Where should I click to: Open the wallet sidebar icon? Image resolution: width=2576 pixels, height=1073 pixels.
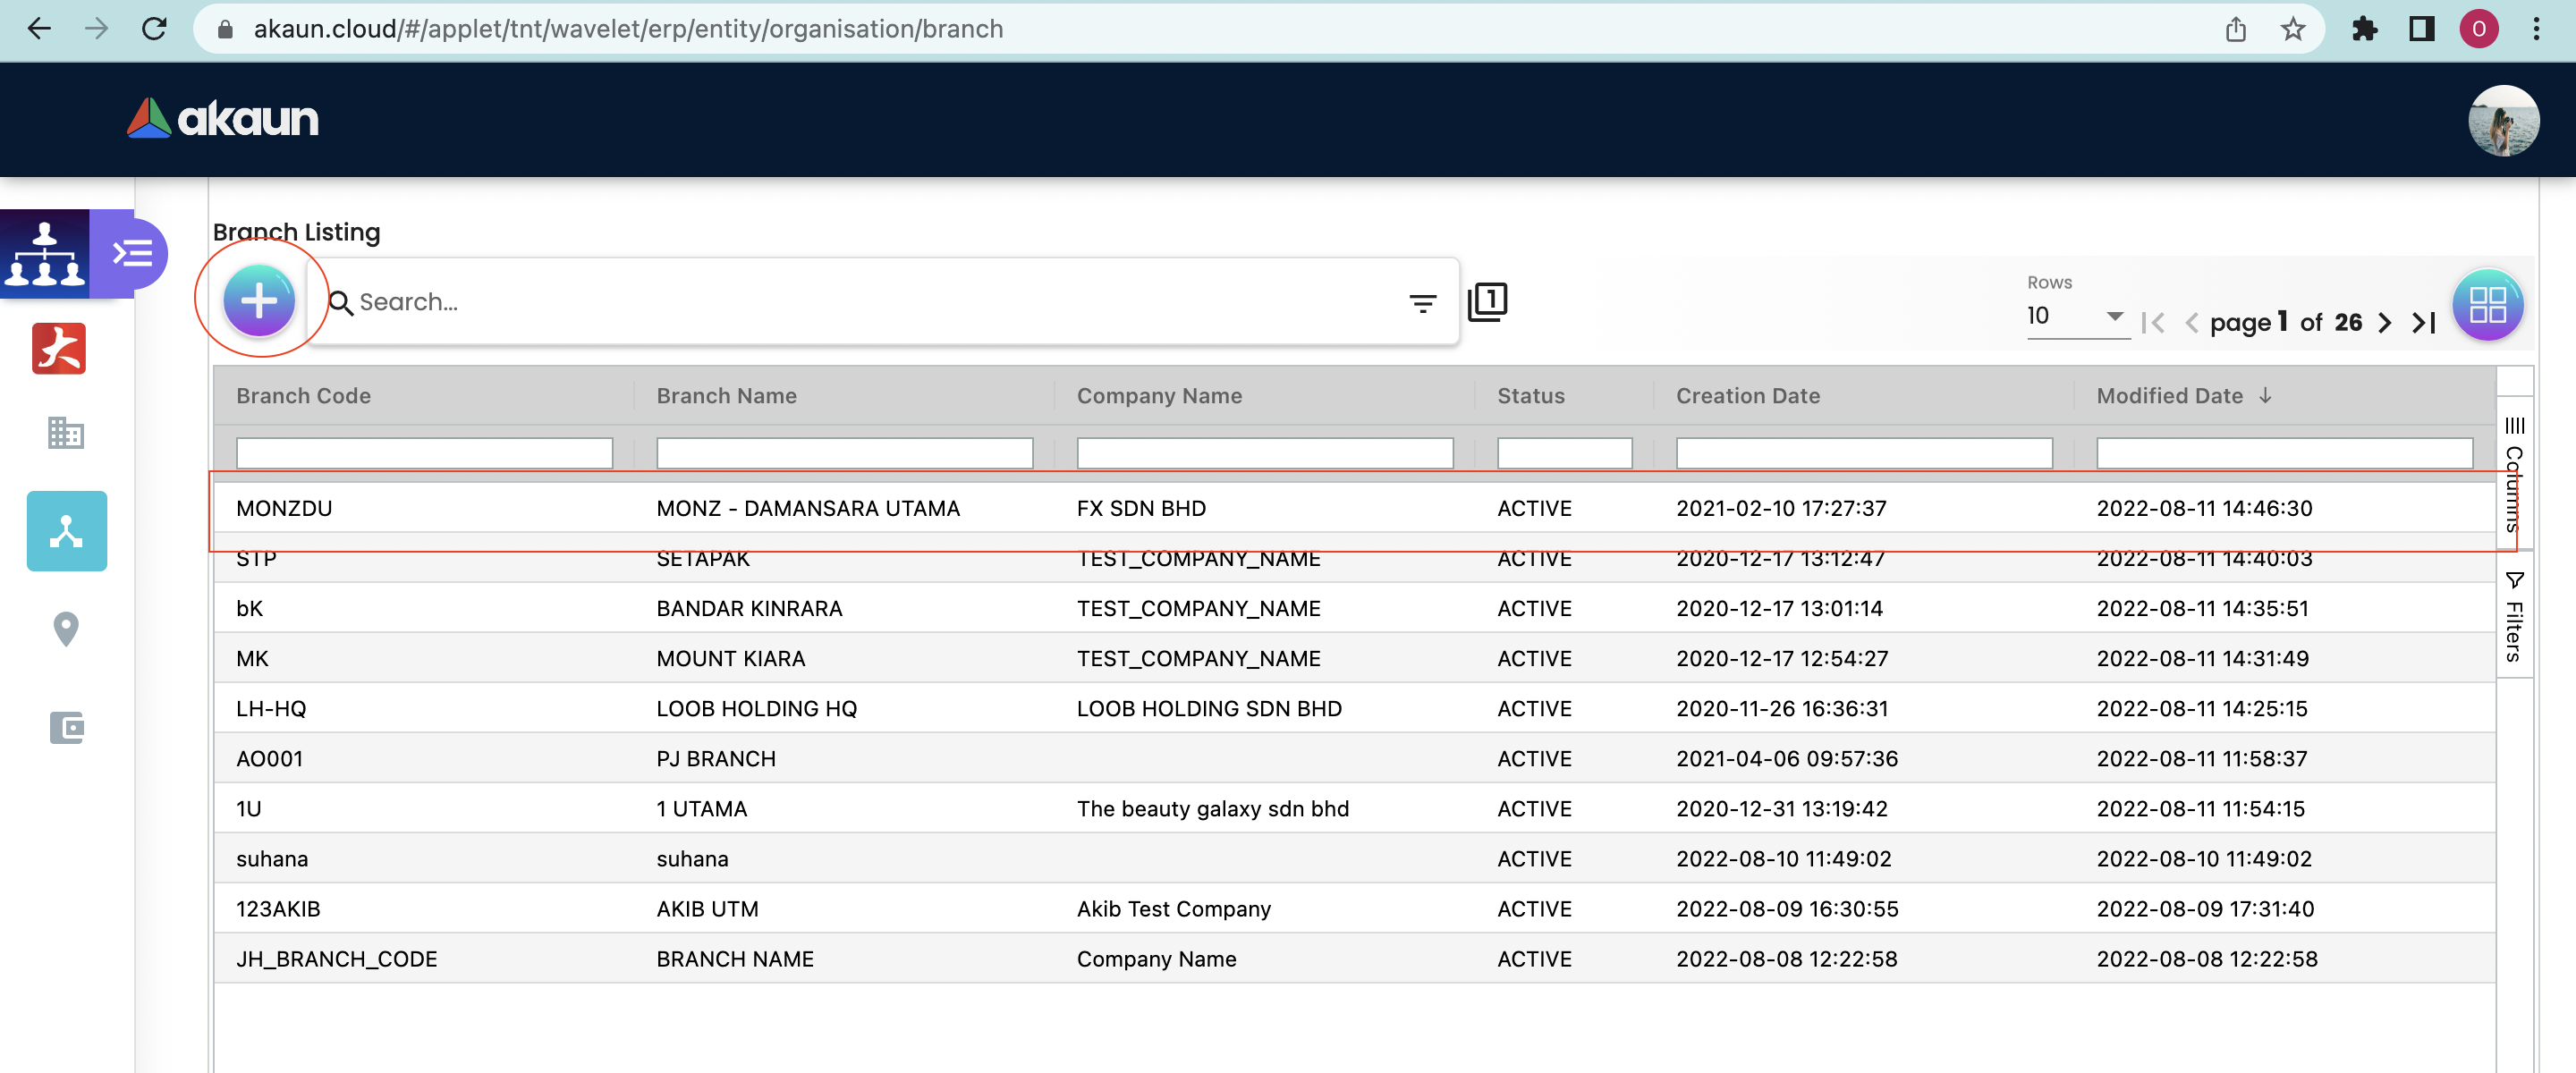coord(66,727)
